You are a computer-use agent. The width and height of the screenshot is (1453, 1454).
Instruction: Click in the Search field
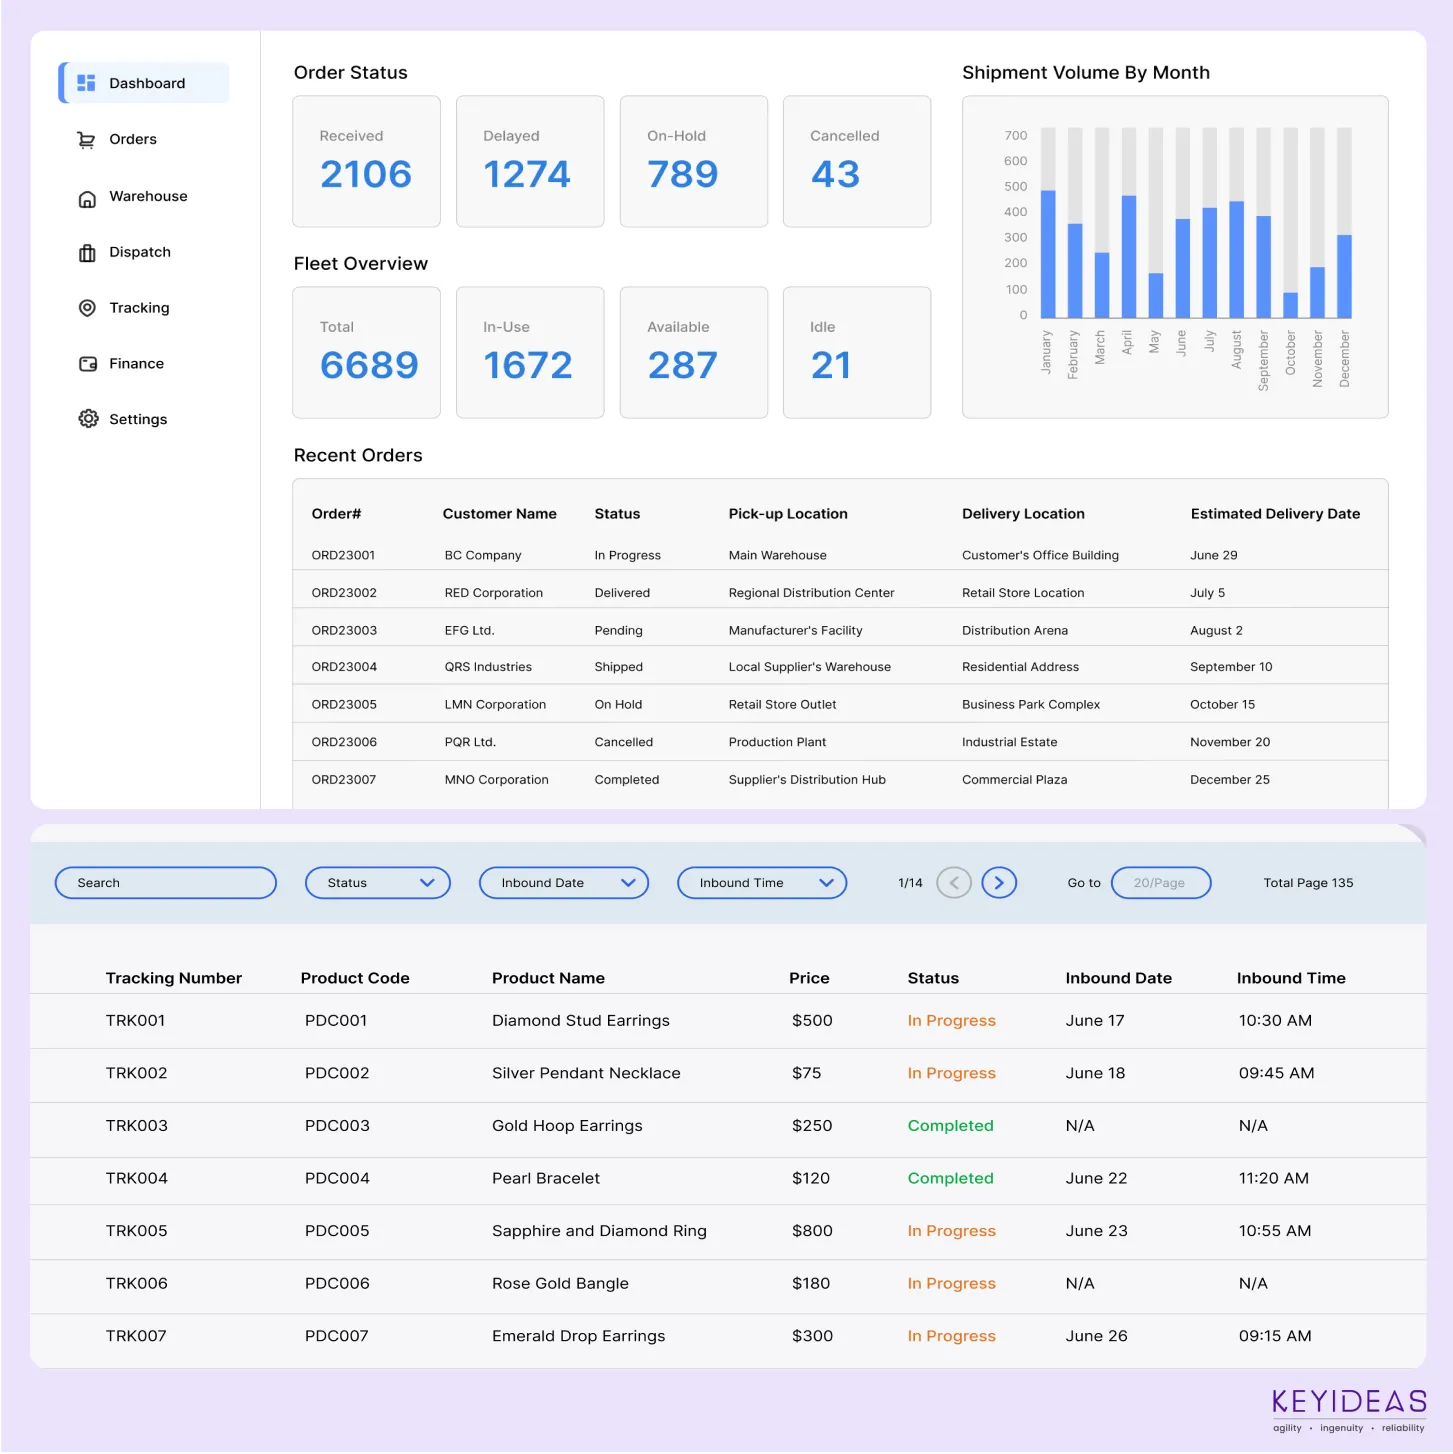pyautogui.click(x=165, y=883)
